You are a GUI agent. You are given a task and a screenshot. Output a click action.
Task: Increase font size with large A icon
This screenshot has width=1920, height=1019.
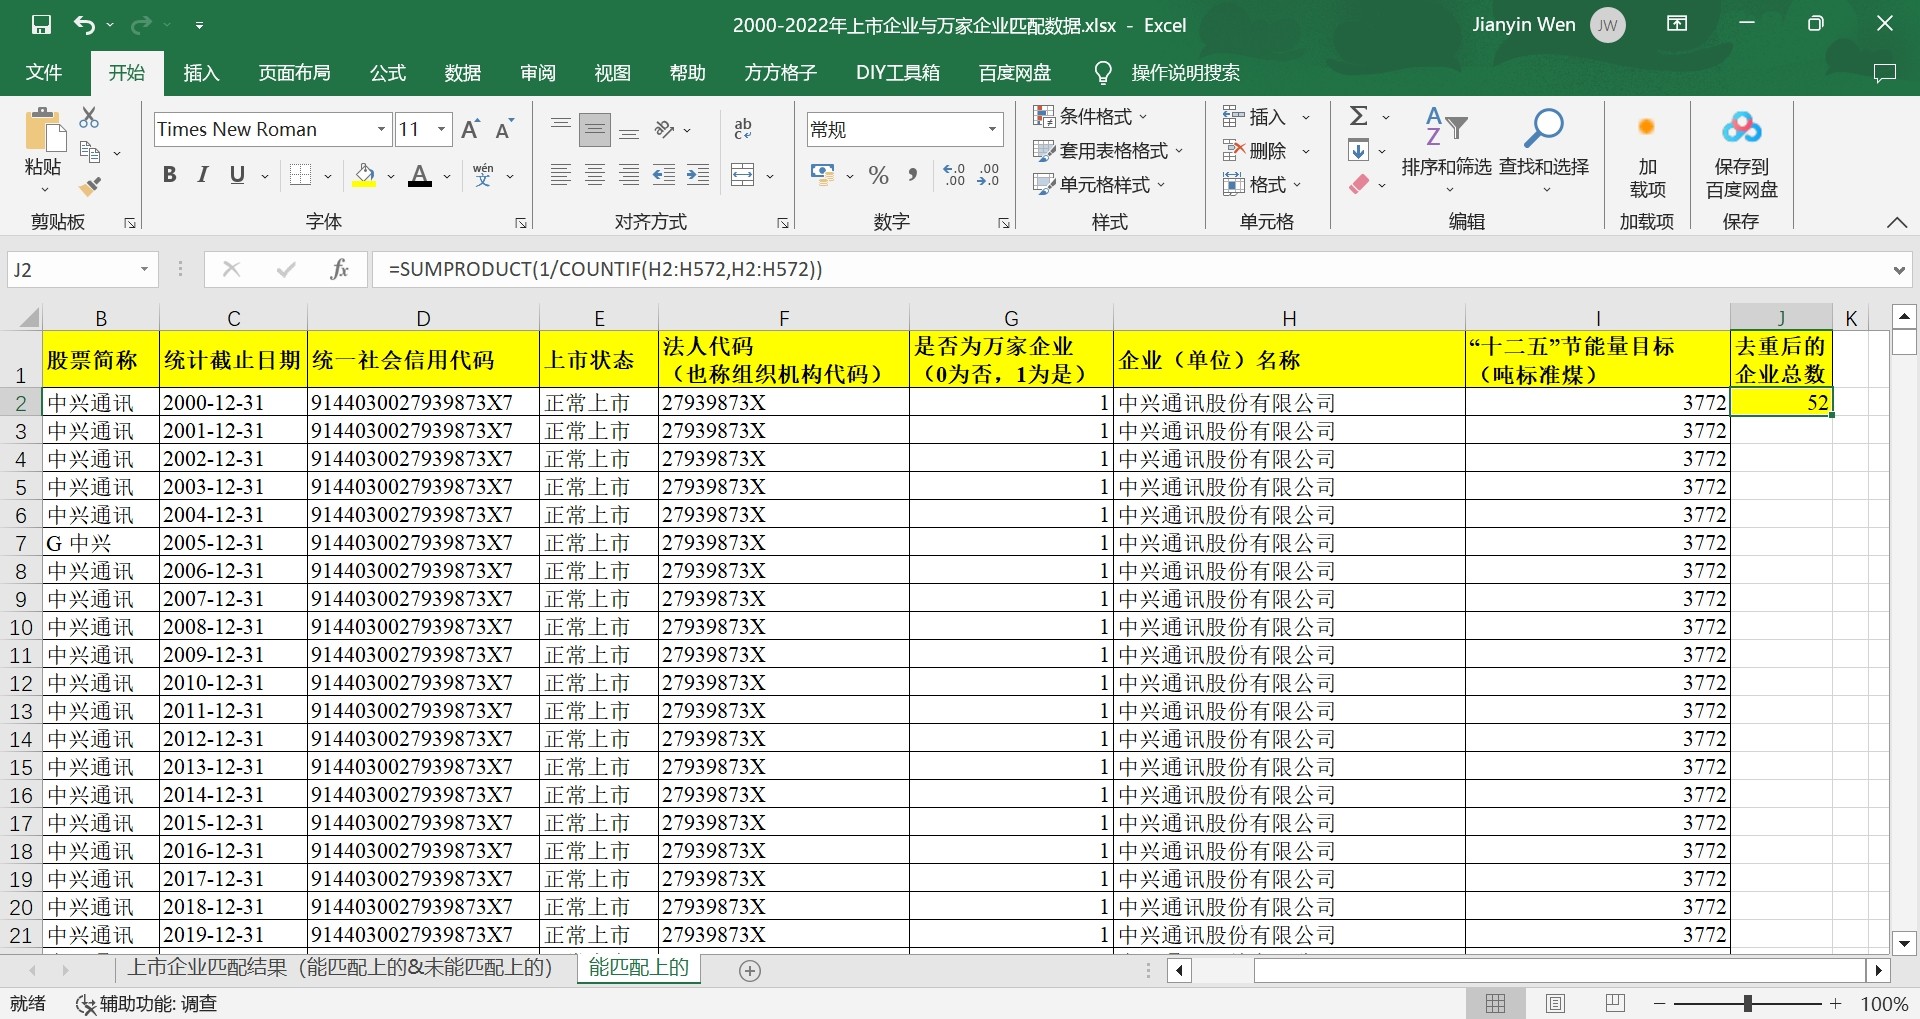click(471, 129)
